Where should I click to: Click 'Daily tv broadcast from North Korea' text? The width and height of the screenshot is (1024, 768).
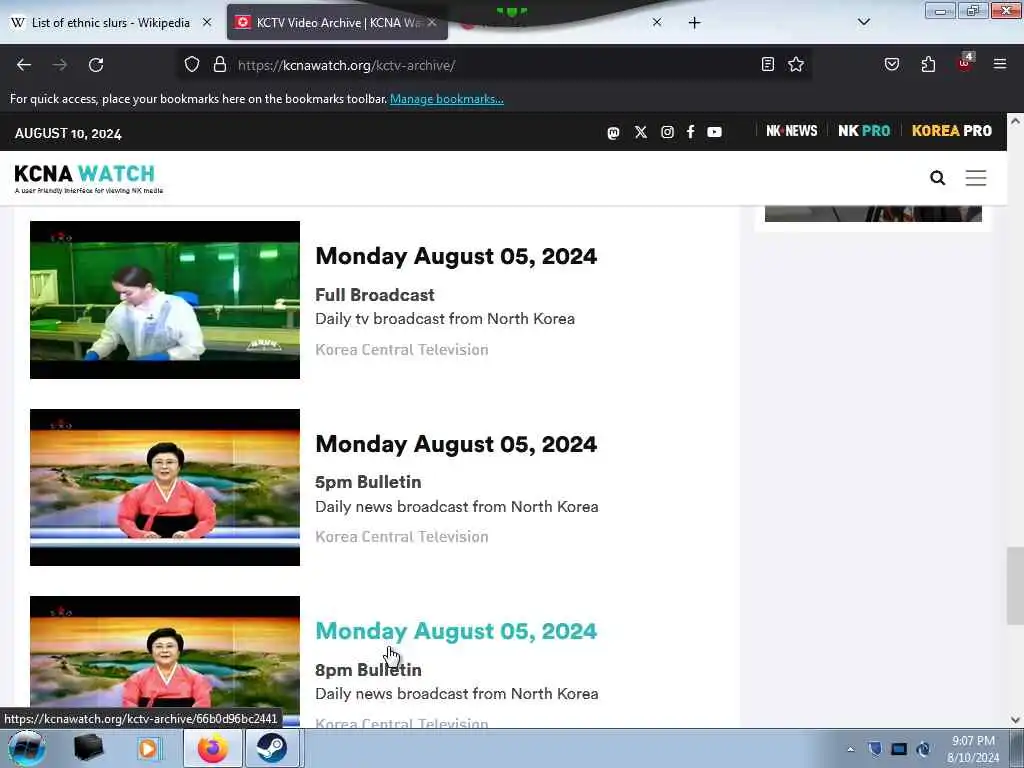[445, 319]
